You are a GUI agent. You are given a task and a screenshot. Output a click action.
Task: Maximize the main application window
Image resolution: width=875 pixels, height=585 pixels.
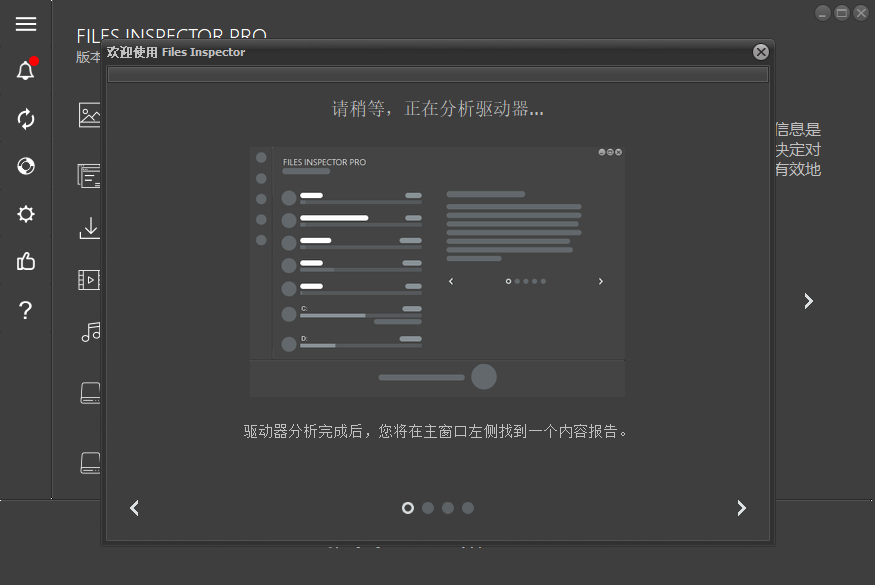[842, 13]
